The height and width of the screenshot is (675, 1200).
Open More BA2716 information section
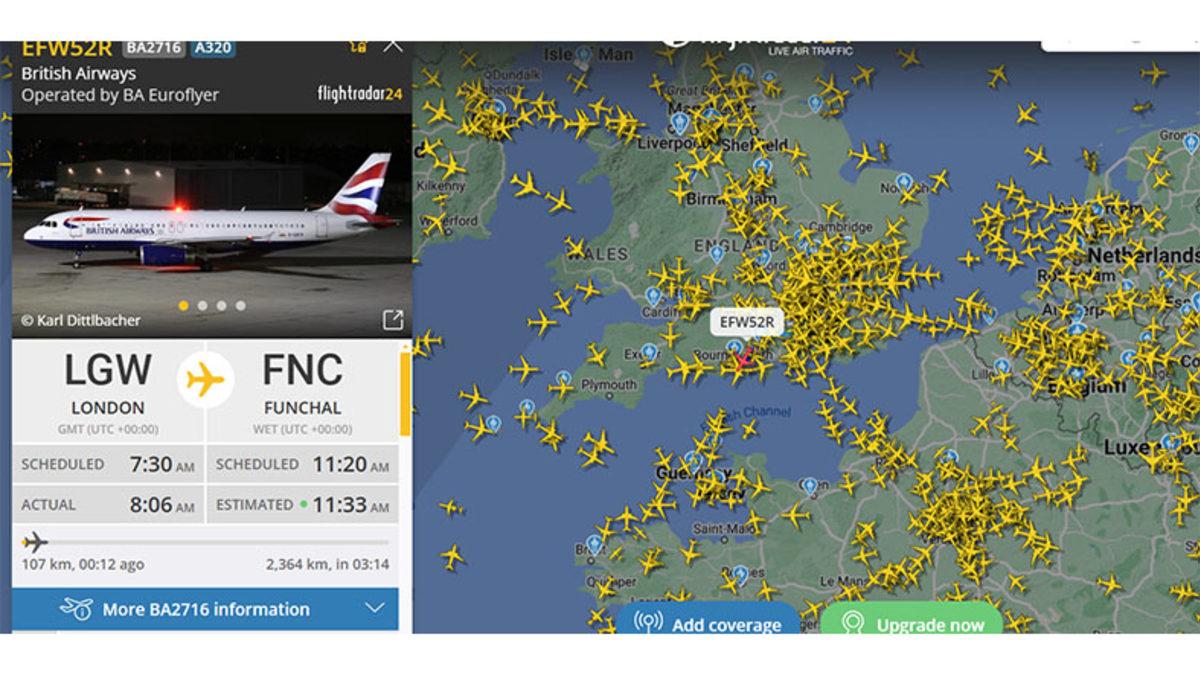[x=205, y=609]
